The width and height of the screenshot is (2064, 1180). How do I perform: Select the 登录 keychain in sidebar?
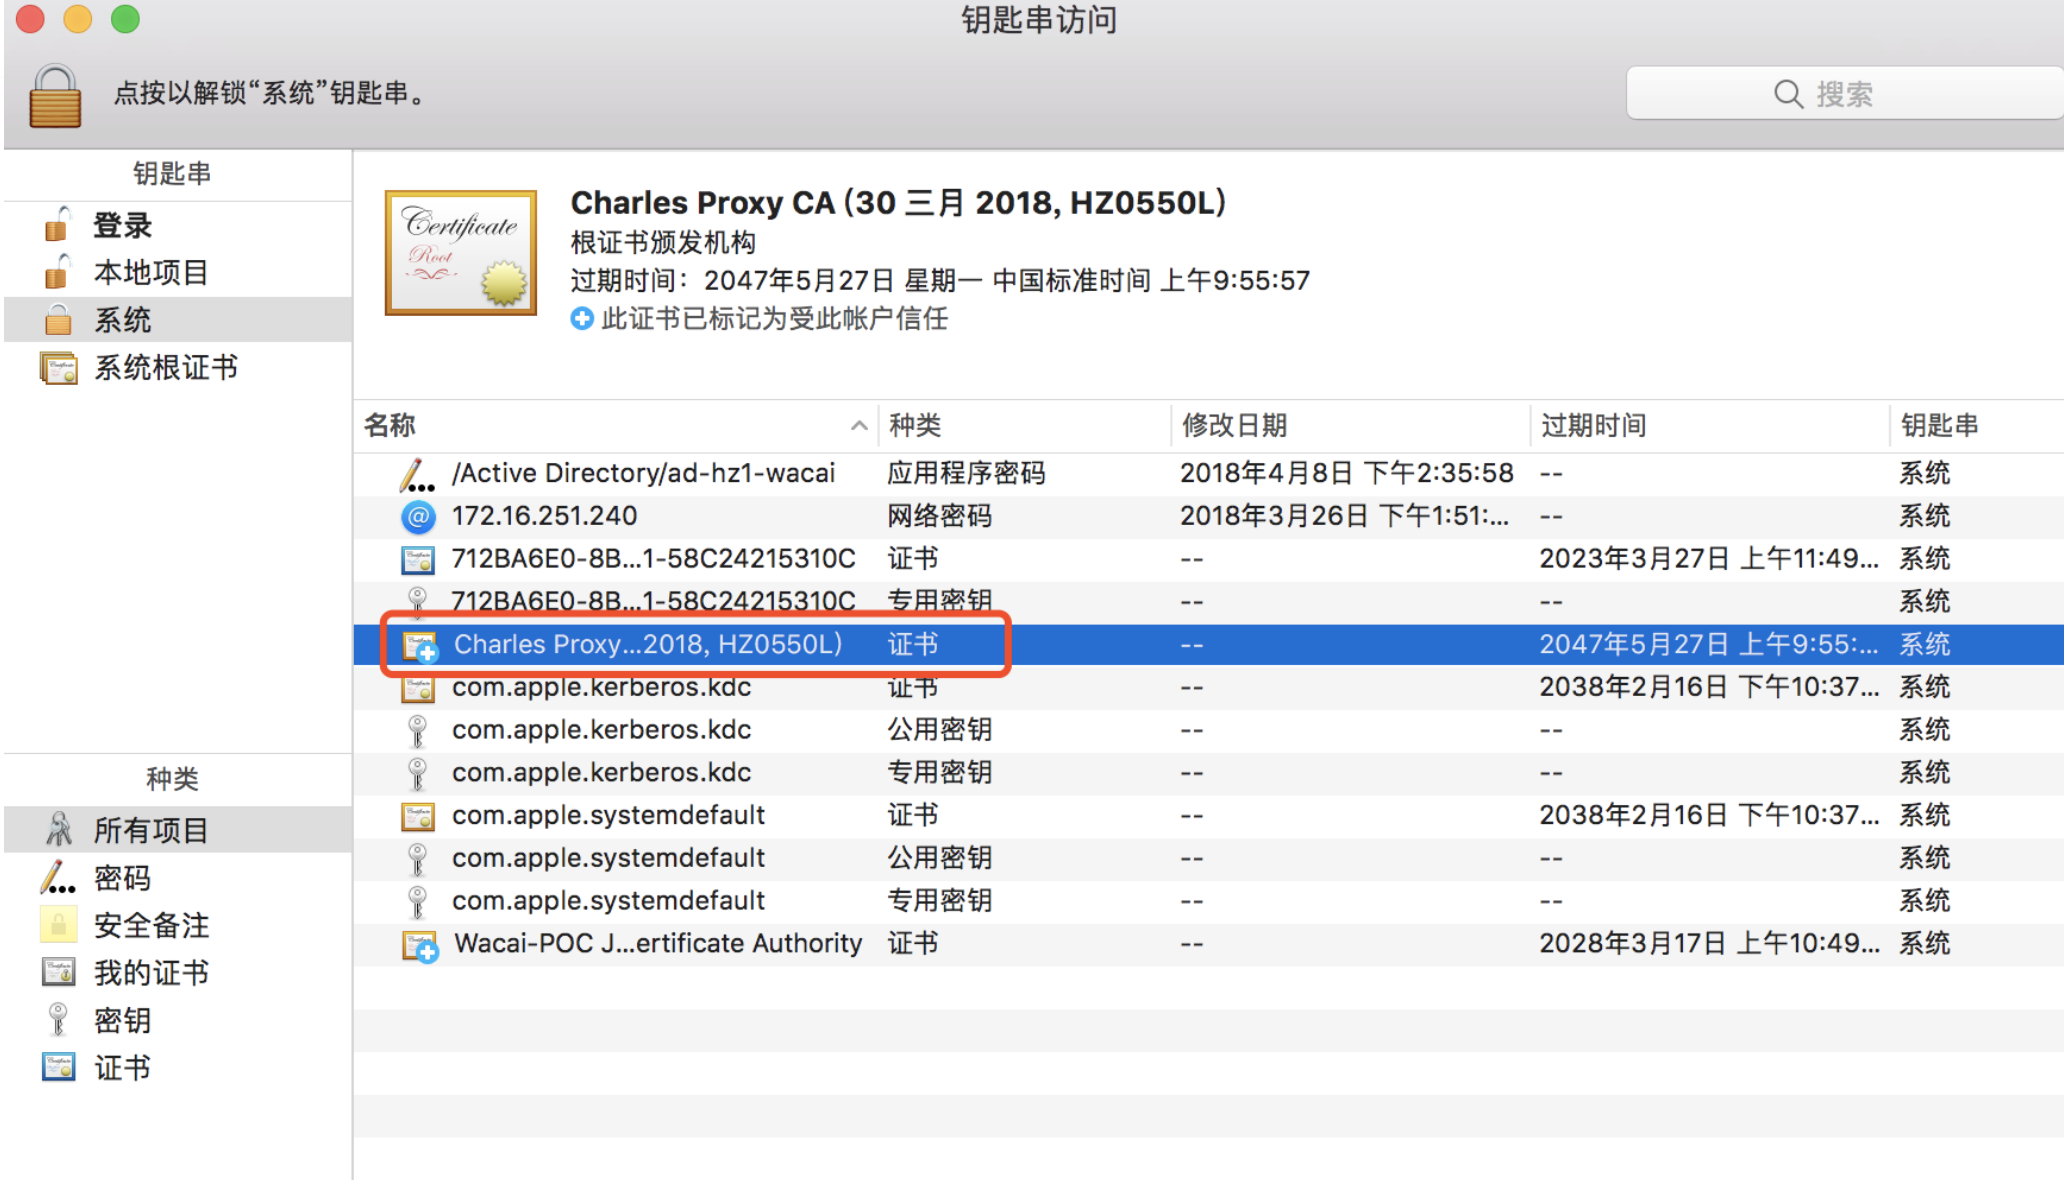122,226
